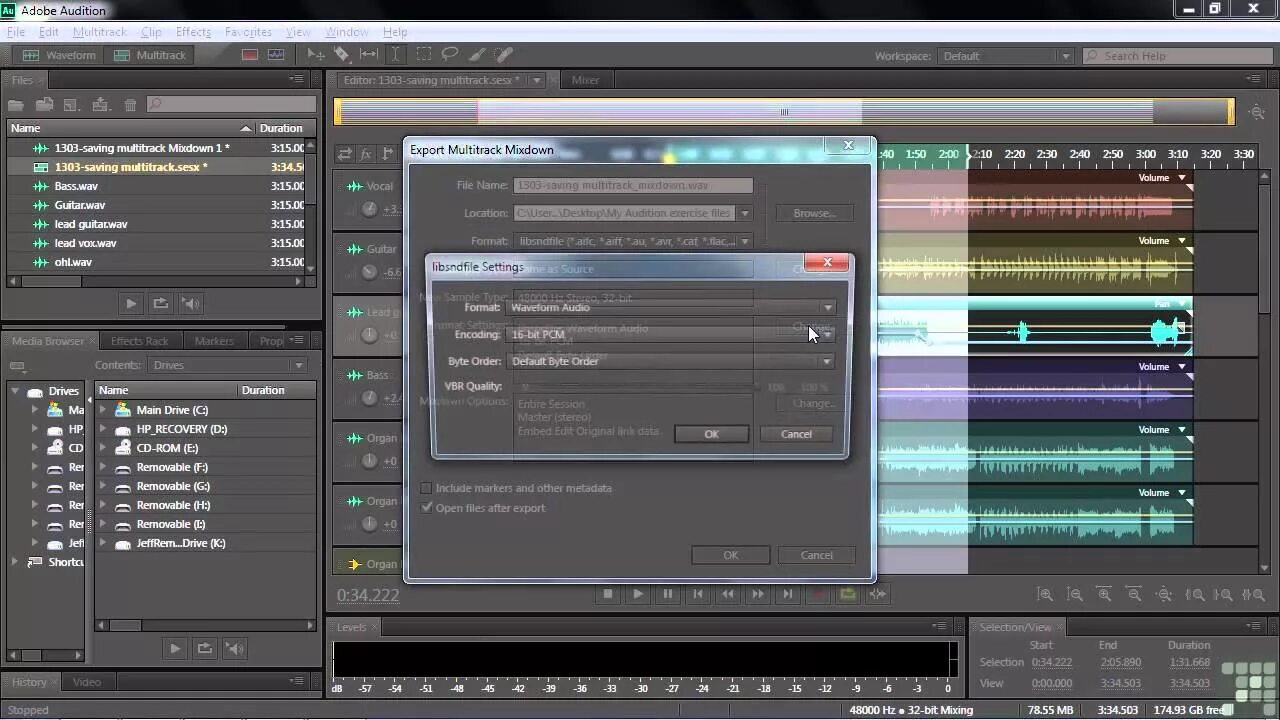The width and height of the screenshot is (1280, 720).
Task: Switch to Multitrack editor view
Action: [x=150, y=55]
